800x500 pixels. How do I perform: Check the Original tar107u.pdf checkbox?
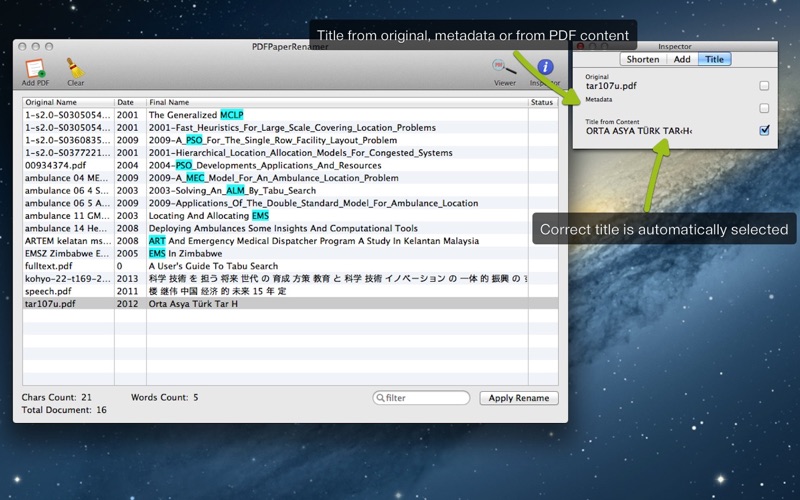click(x=764, y=86)
